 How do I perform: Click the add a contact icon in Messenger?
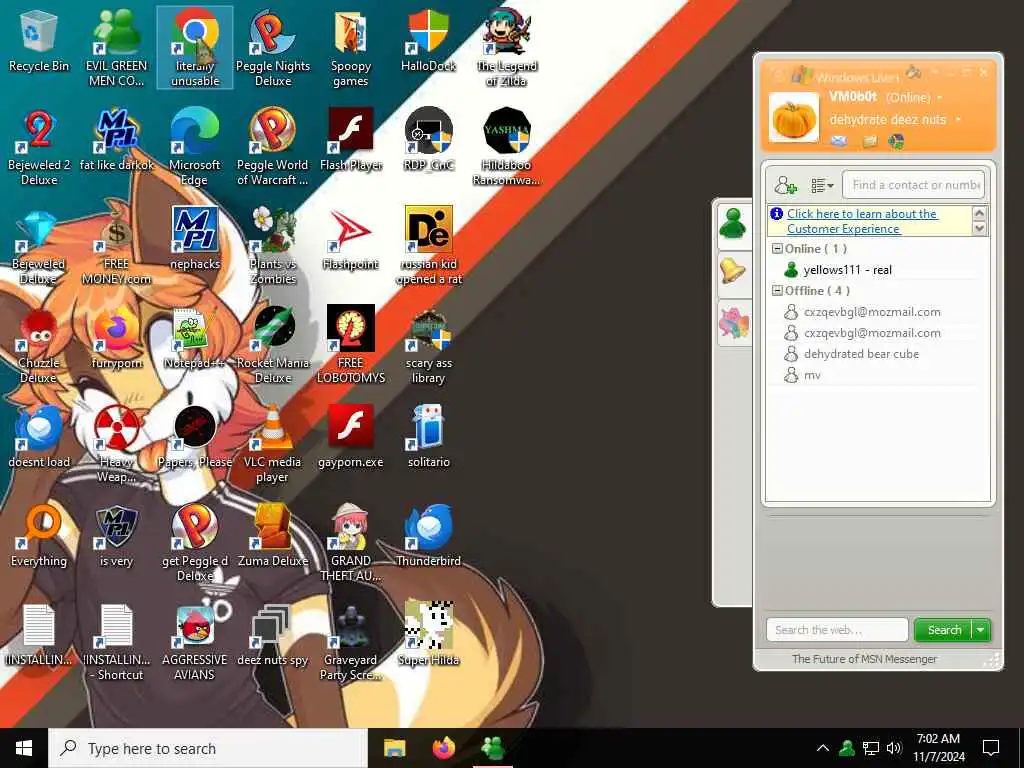(786, 185)
